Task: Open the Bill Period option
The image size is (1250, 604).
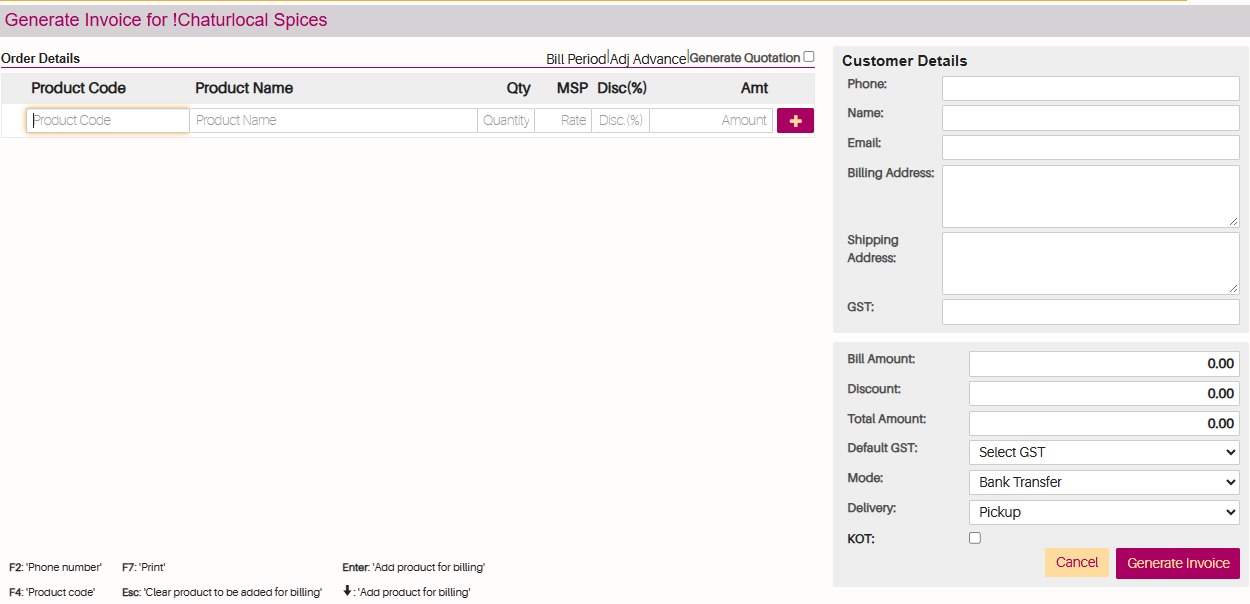Action: click(576, 59)
